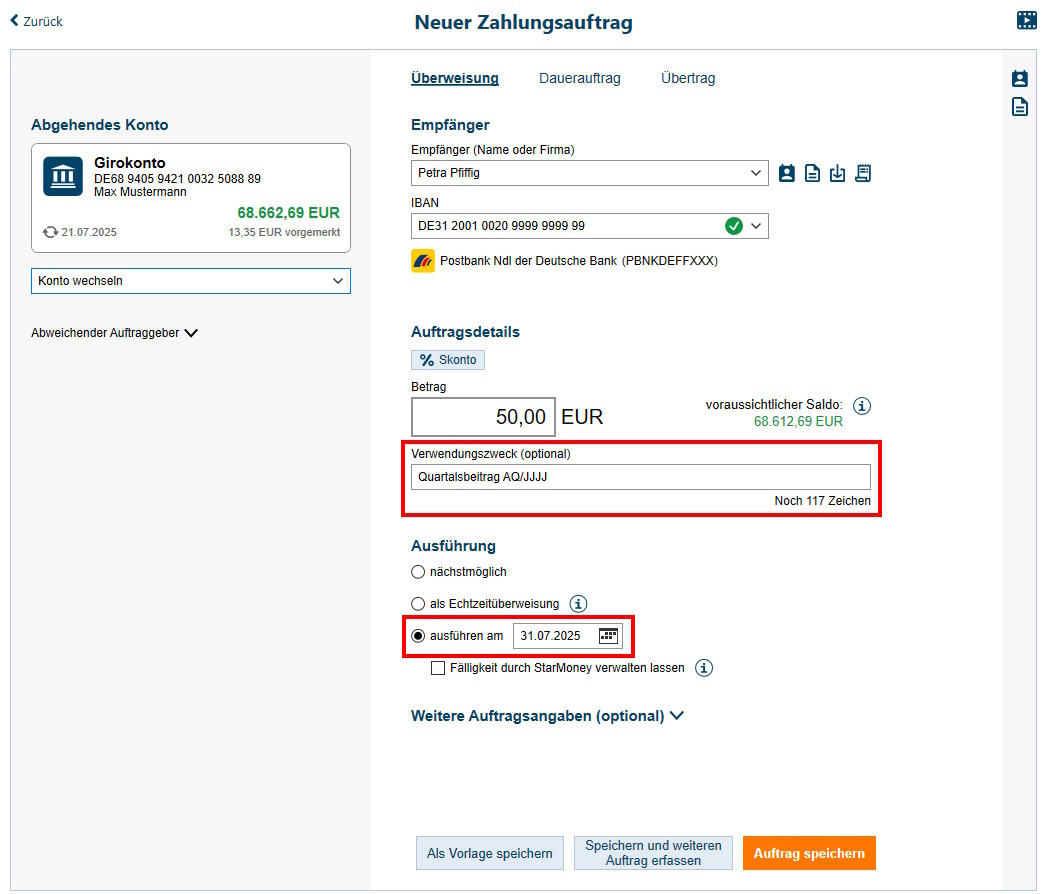Choose 'als Echtzeitüberweisung' radio button

tap(418, 604)
